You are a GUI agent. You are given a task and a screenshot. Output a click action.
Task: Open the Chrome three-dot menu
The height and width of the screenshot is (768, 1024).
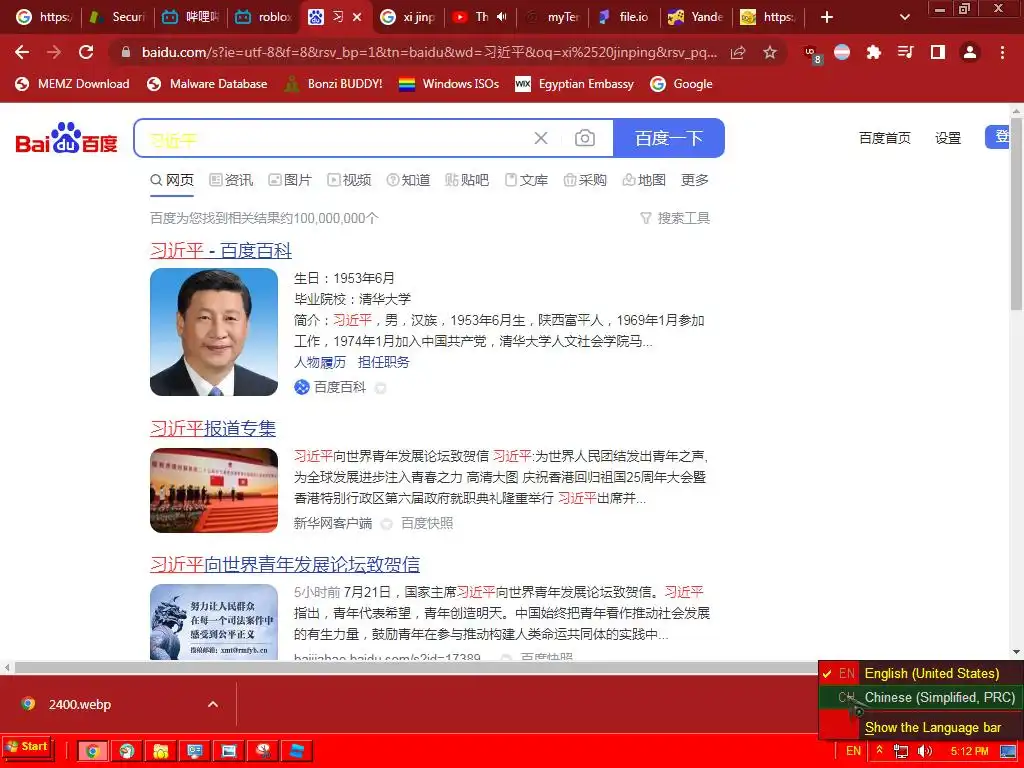pyautogui.click(x=1002, y=52)
